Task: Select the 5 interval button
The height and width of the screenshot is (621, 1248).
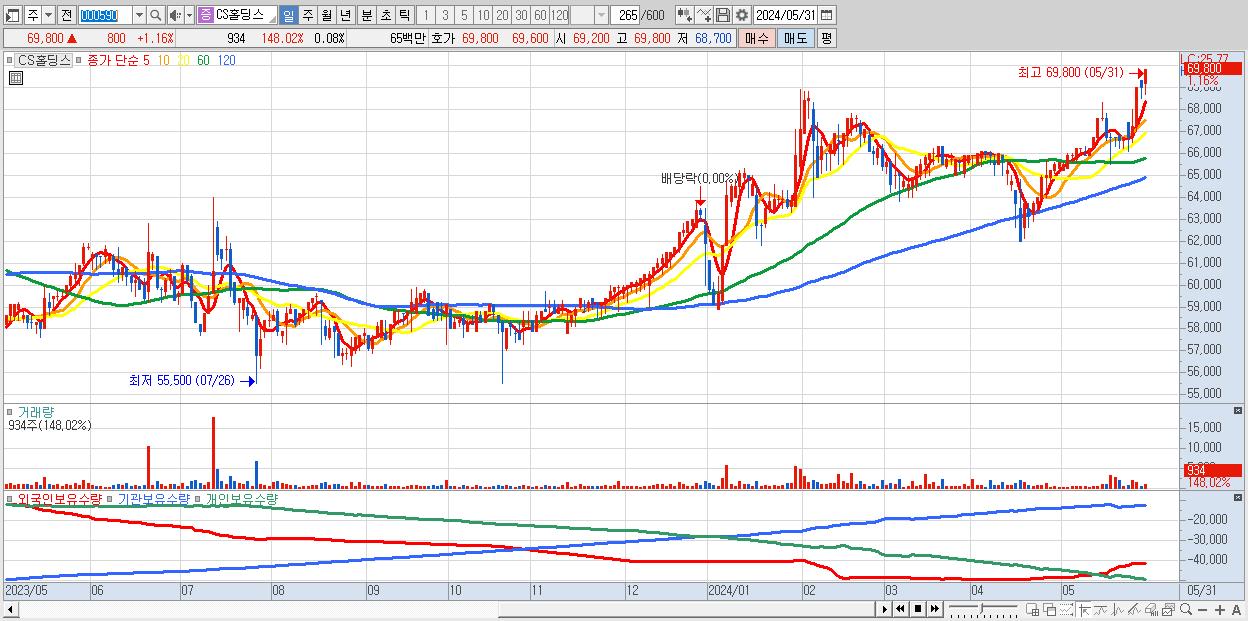Action: tap(464, 15)
